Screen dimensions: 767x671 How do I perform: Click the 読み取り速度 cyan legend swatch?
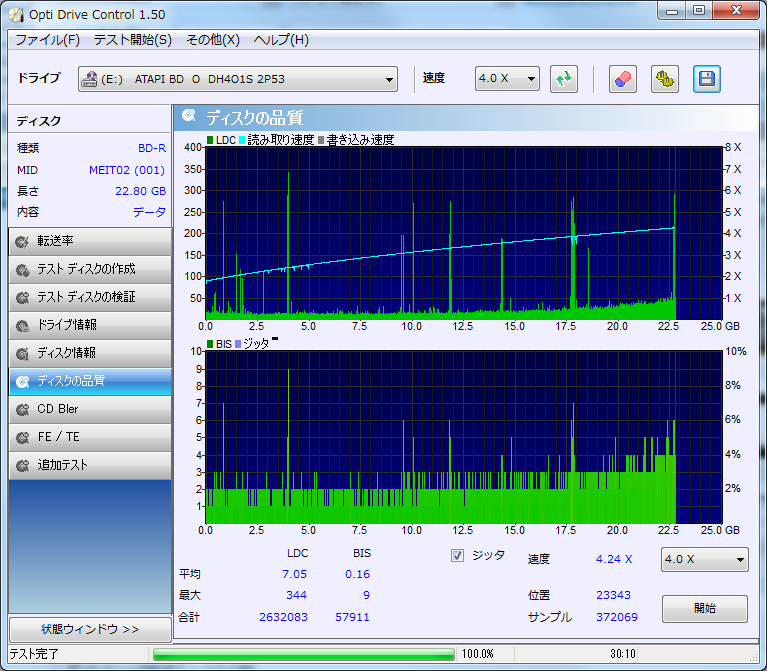tap(242, 140)
